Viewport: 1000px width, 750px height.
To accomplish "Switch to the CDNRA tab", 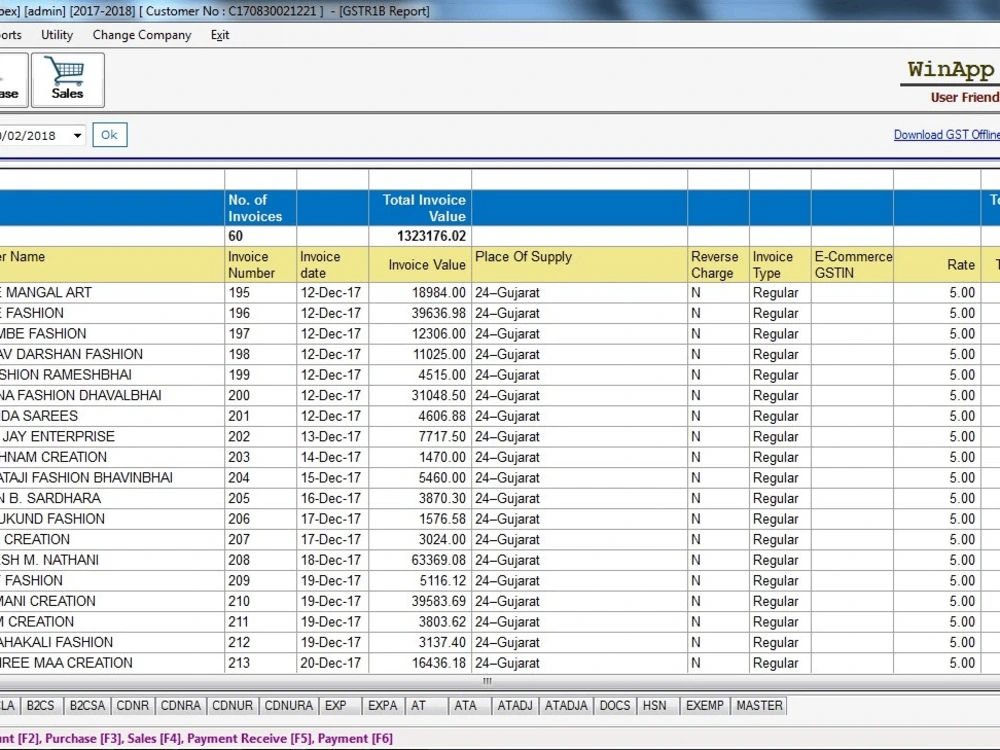I will (180, 705).
